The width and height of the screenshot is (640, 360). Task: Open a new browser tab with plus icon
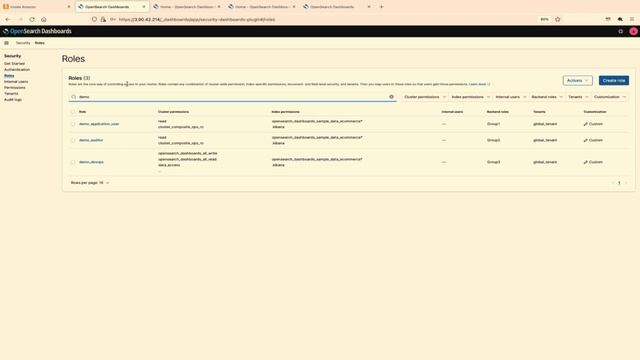click(x=382, y=7)
